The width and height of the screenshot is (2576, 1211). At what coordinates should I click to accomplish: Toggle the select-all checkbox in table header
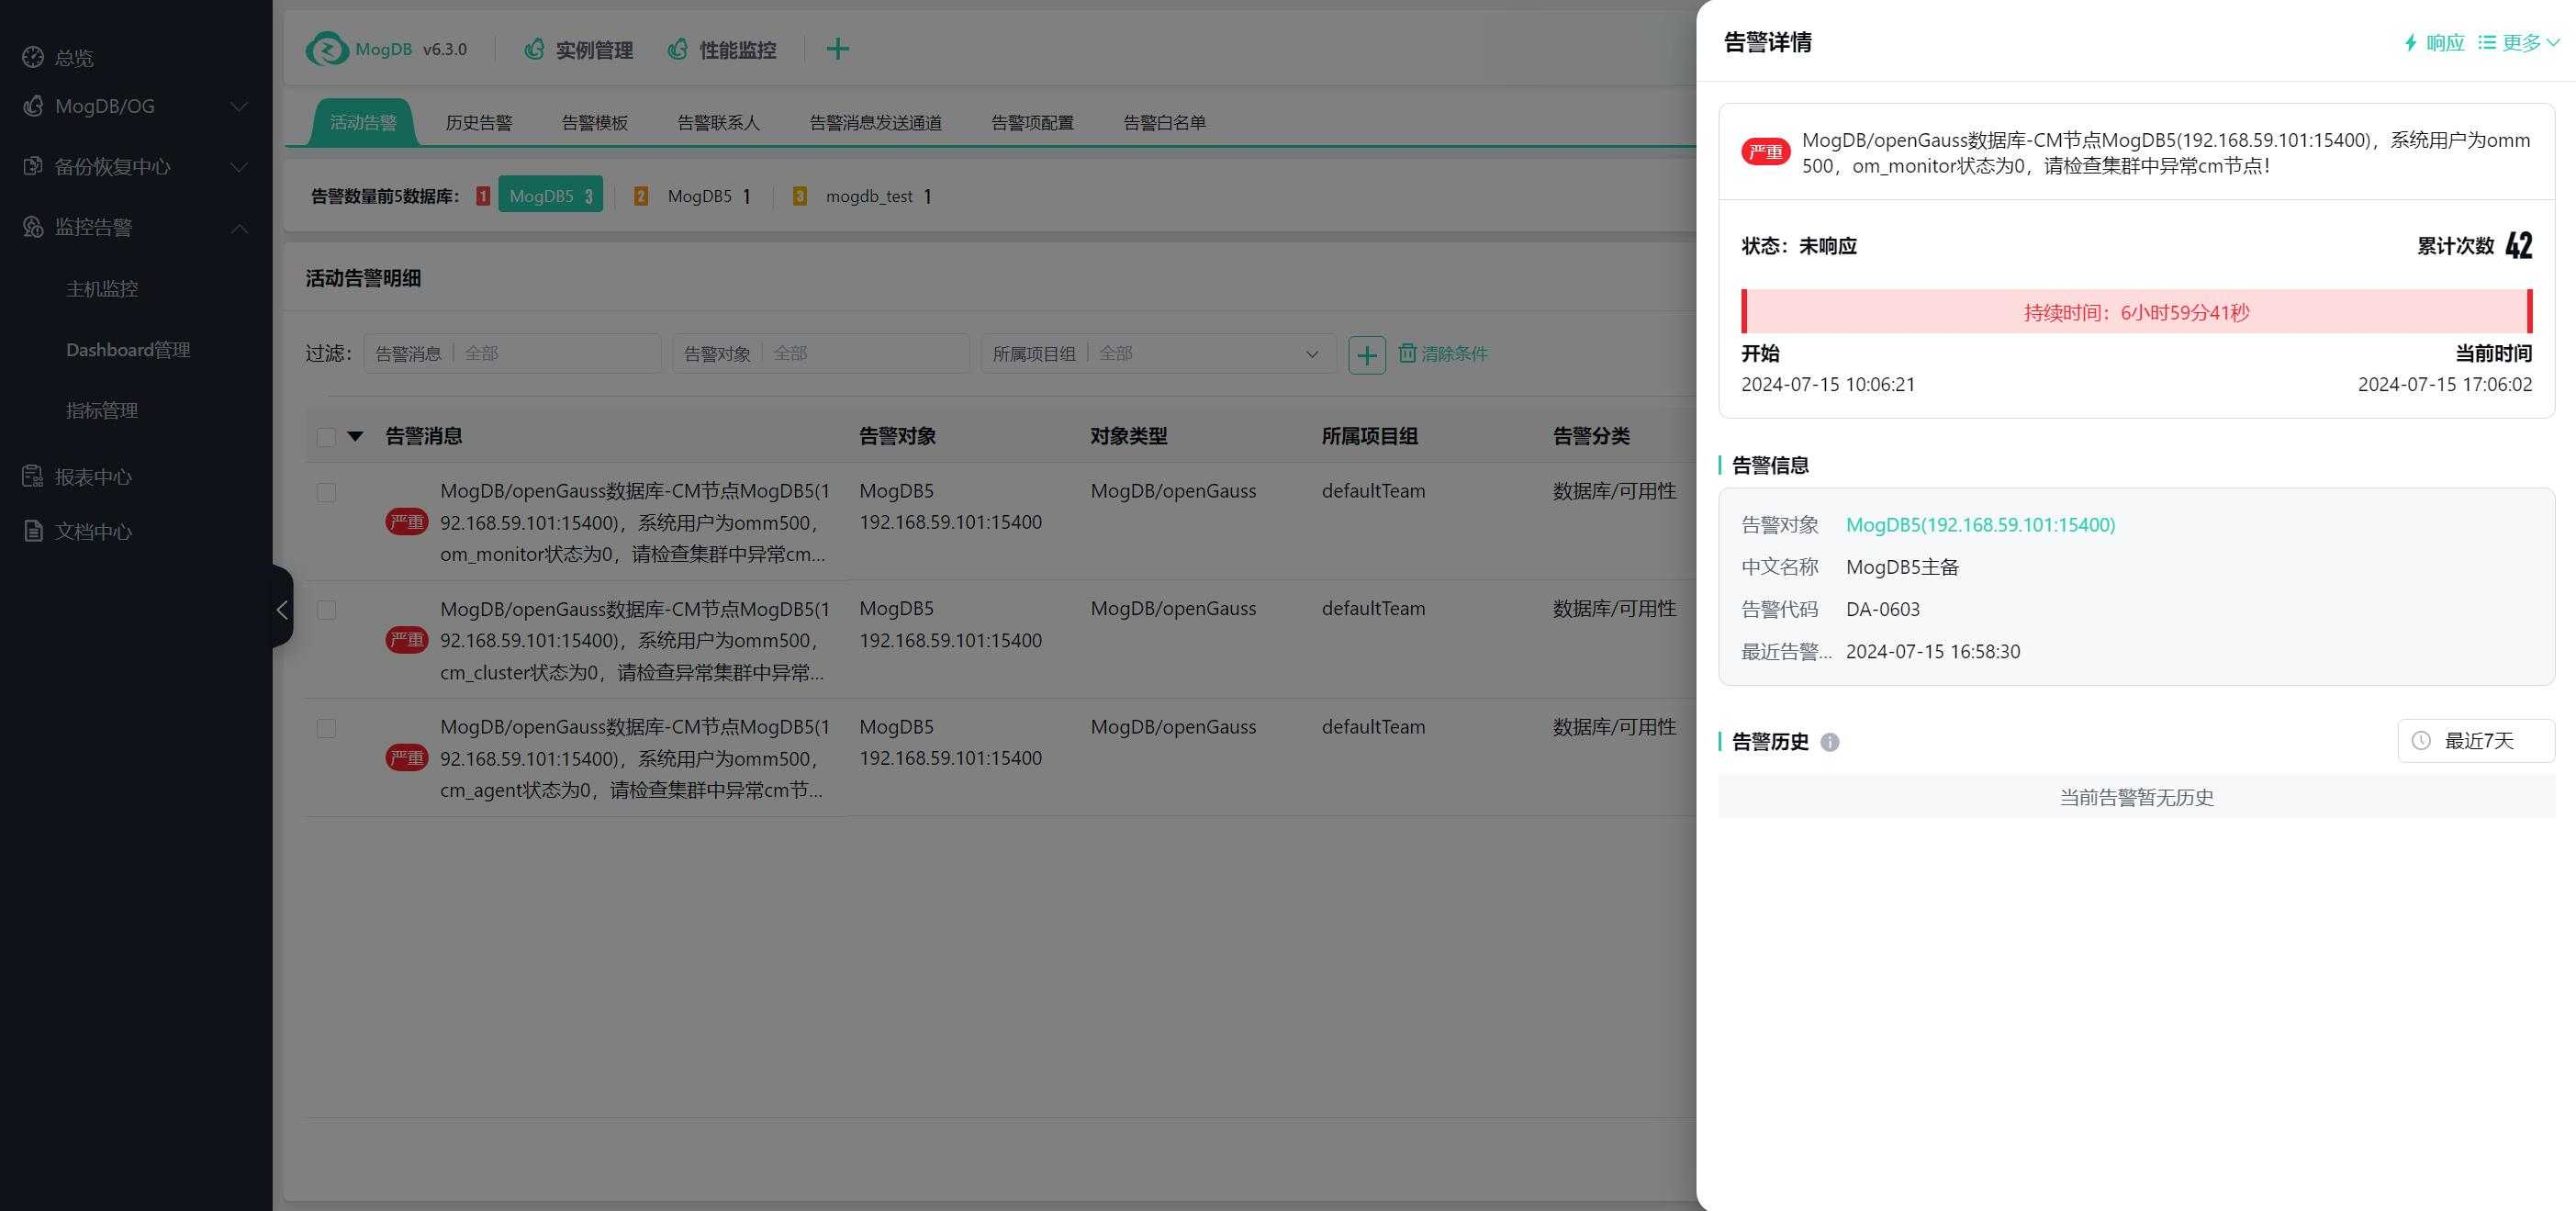pyautogui.click(x=326, y=437)
